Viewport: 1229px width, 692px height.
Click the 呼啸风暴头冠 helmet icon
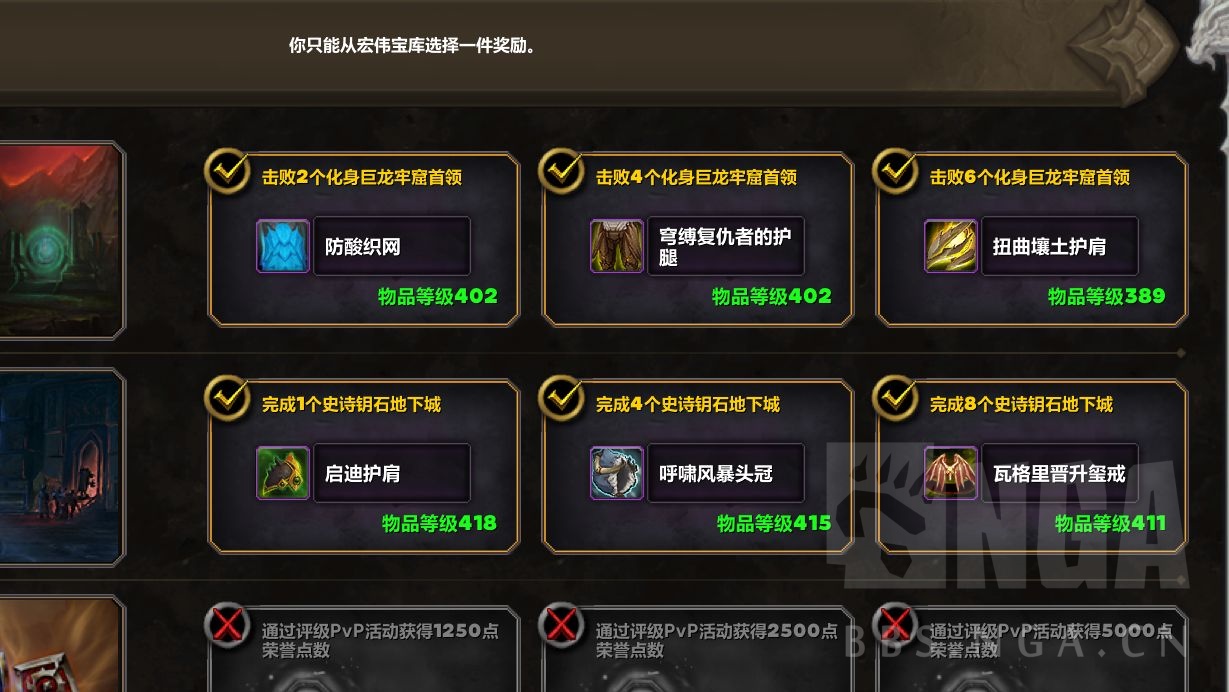617,473
